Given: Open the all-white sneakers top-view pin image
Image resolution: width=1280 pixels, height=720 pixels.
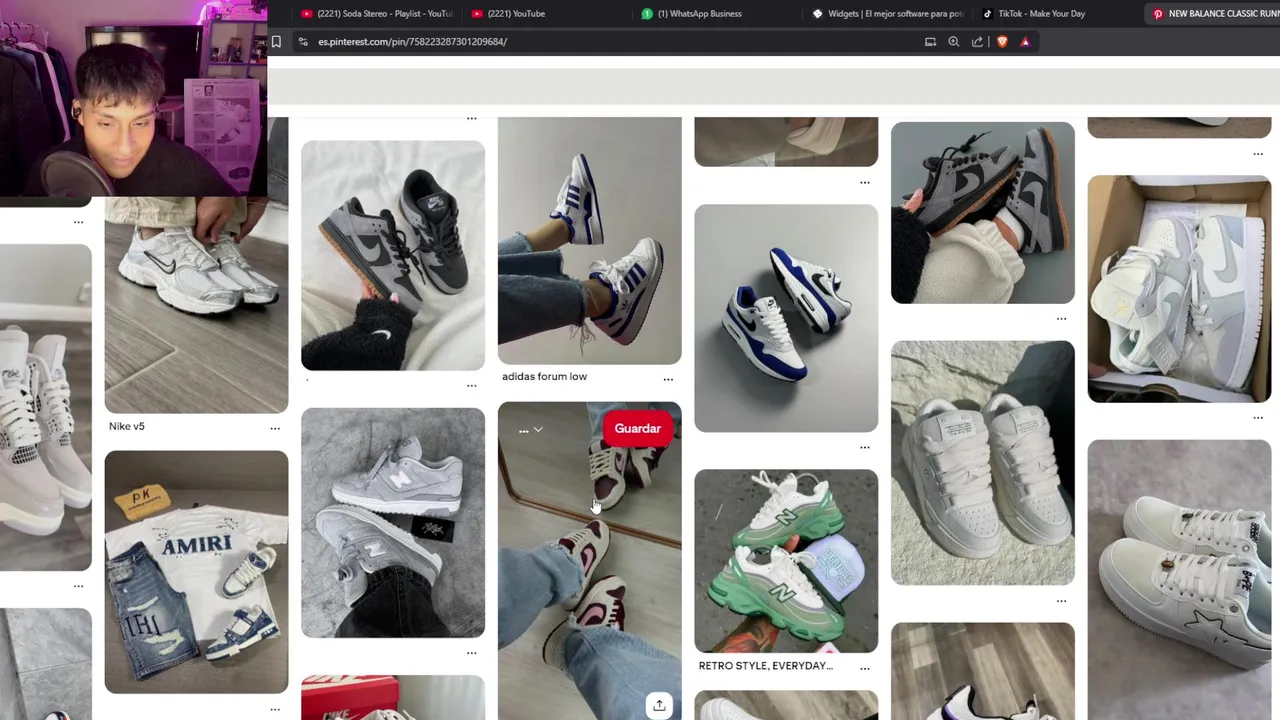Looking at the screenshot, I should (x=983, y=463).
